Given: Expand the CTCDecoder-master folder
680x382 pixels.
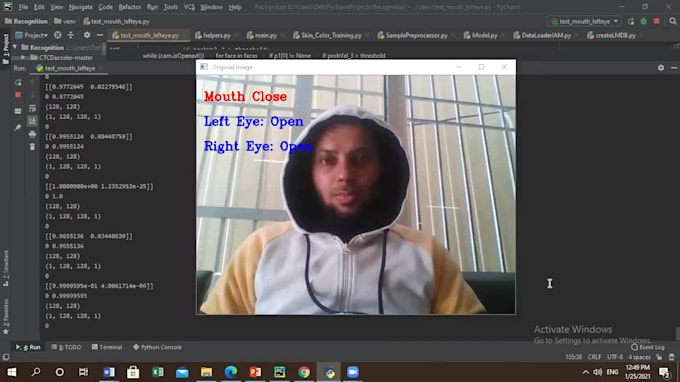Looking at the screenshot, I should pyautogui.click(x=23, y=57).
